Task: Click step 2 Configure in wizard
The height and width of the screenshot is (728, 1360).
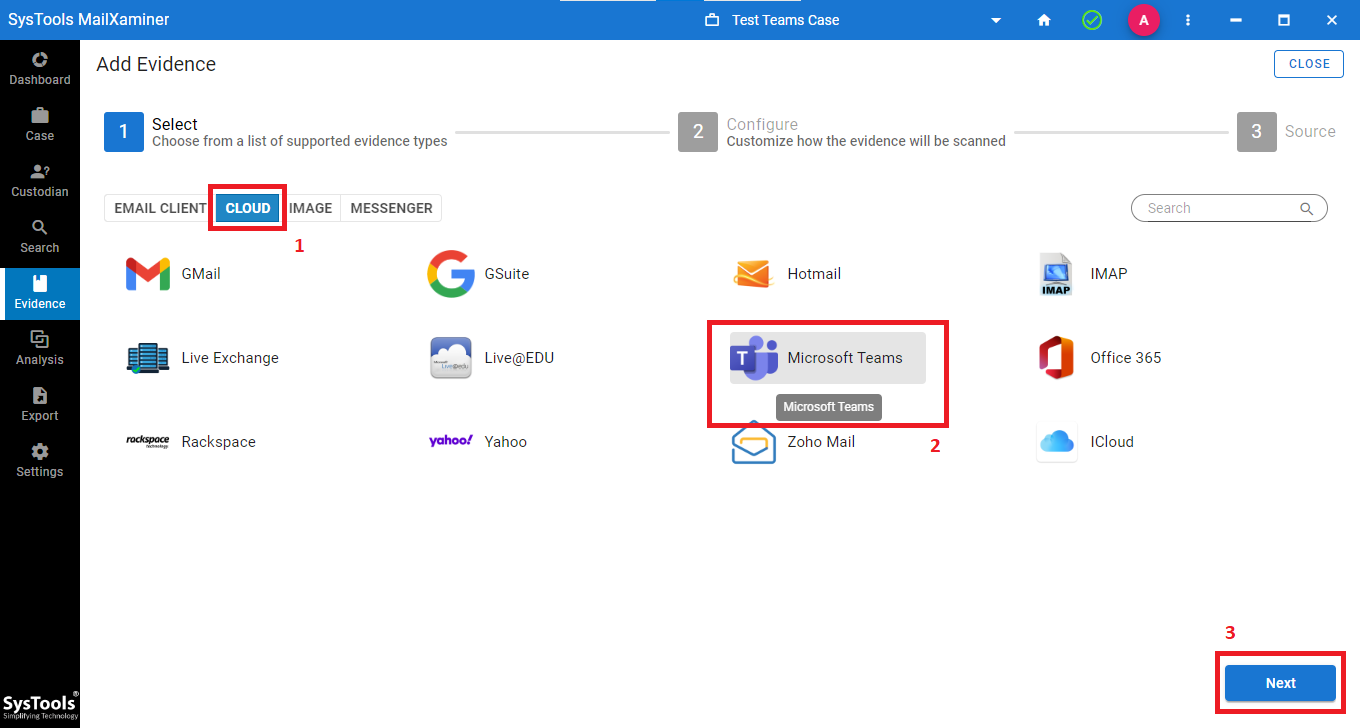Action: click(842, 132)
